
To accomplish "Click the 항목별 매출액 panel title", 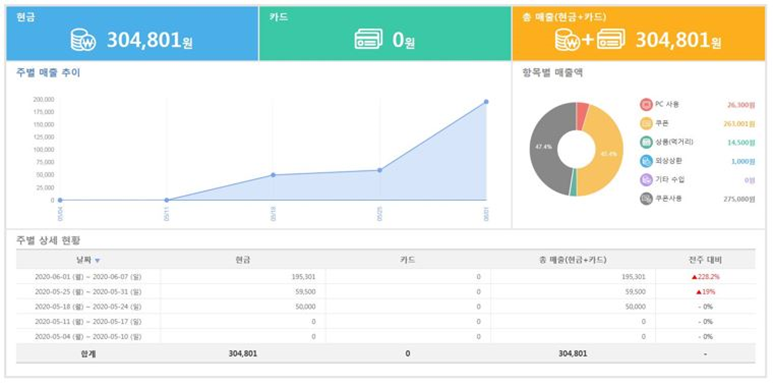I will click(553, 73).
